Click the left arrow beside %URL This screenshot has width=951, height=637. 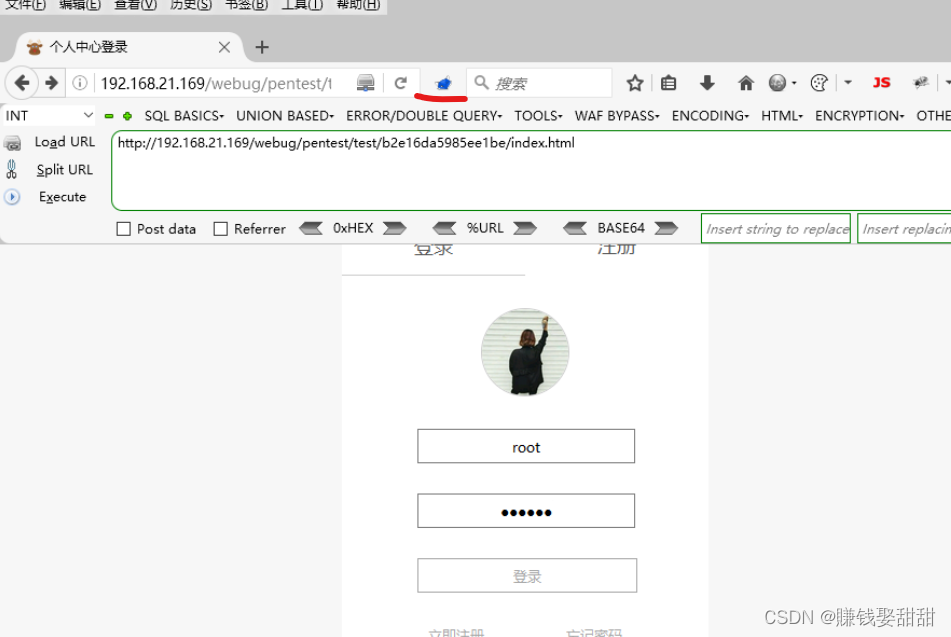[x=445, y=228]
